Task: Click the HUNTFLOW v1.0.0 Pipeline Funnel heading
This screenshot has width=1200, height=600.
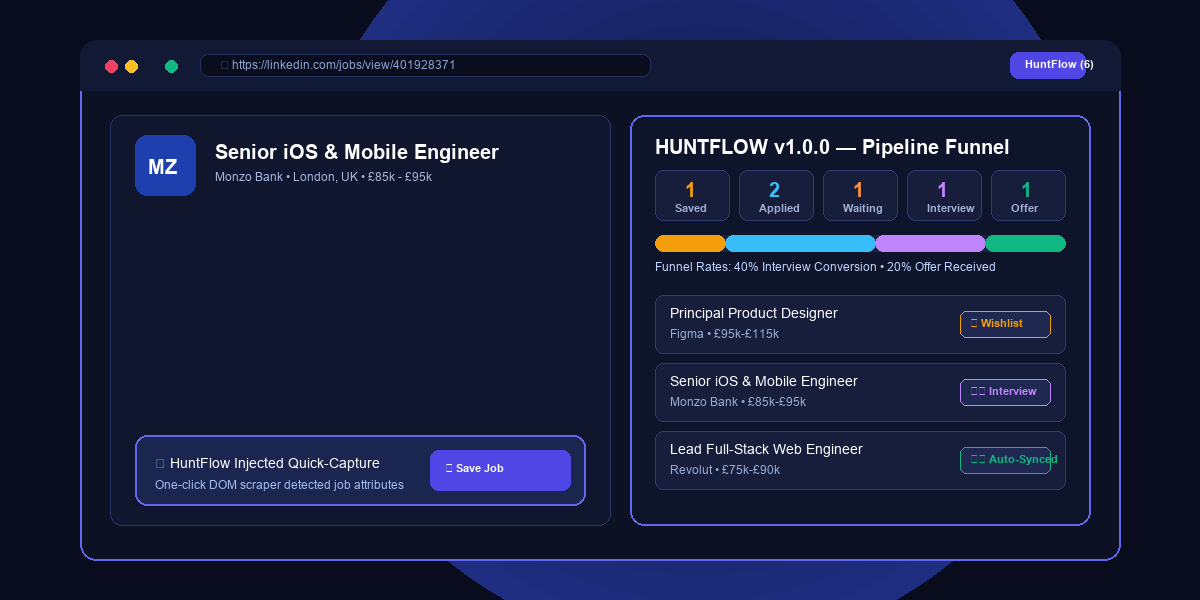Action: point(832,147)
